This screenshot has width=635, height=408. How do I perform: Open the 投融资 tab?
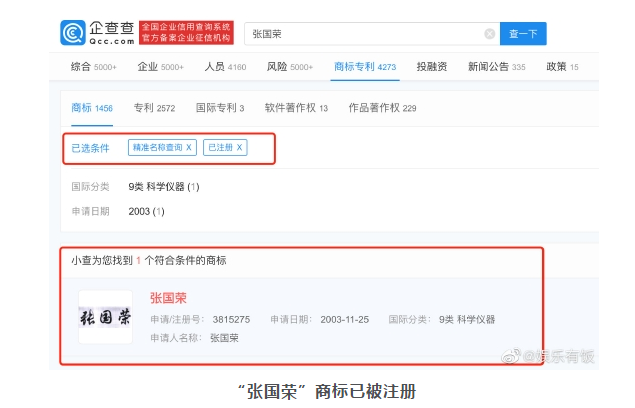click(431, 67)
